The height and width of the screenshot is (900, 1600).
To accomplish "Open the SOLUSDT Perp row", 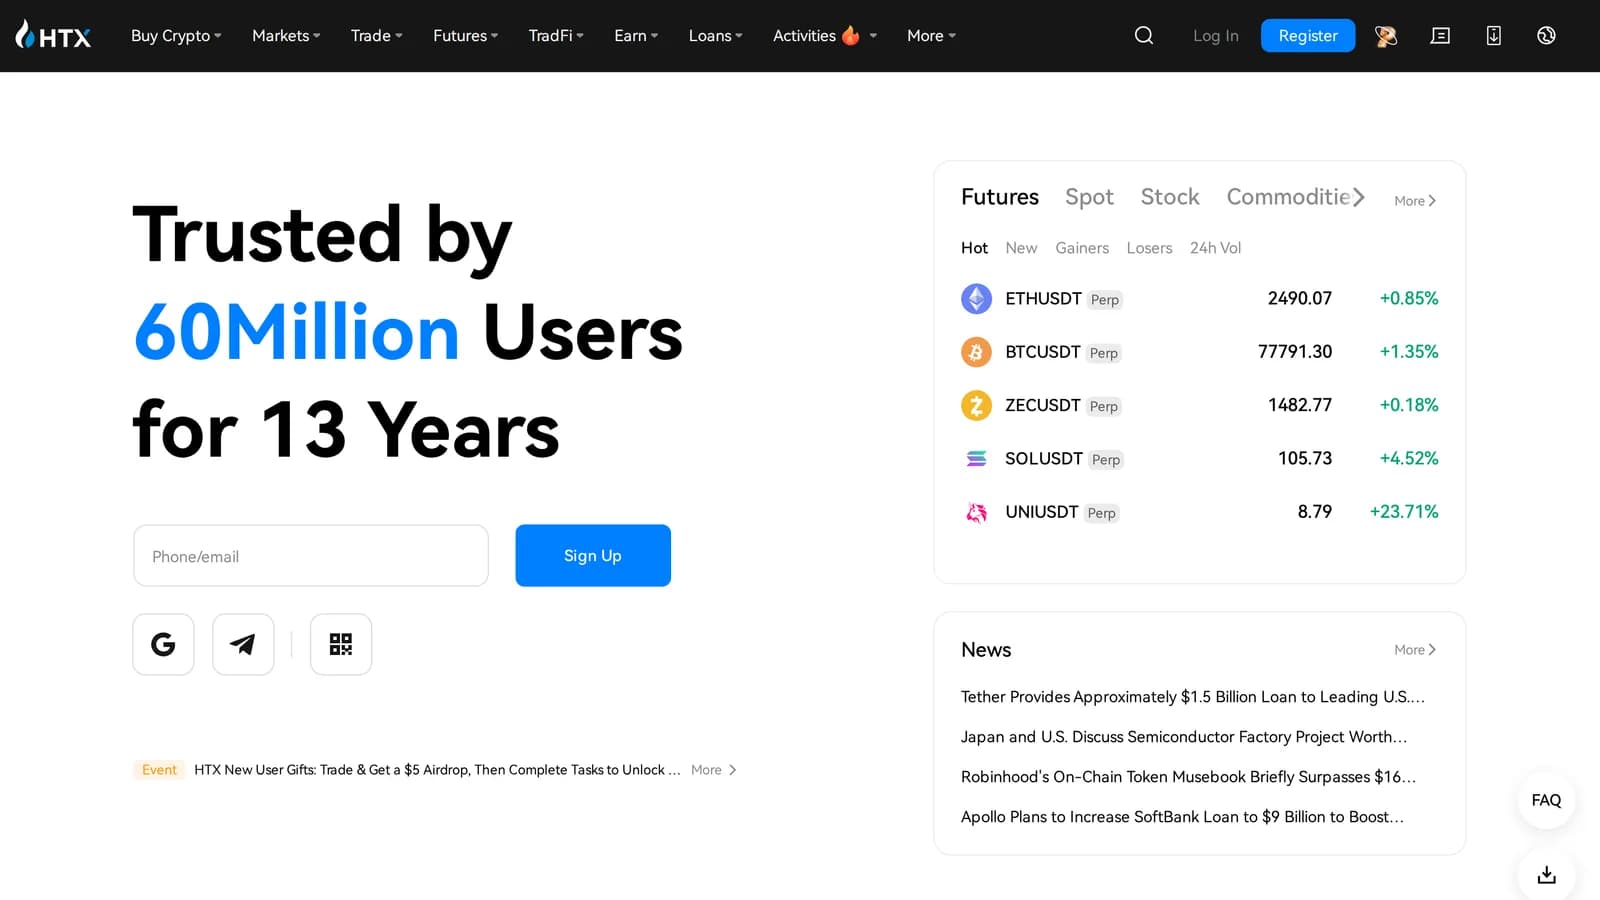I will pos(1200,459).
